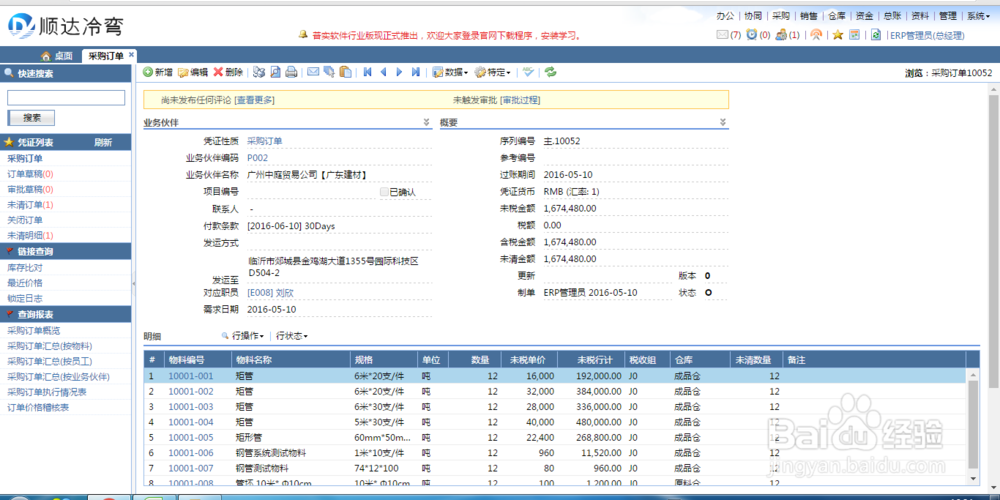Click the 新增 (new) toolbar button

pos(158,72)
